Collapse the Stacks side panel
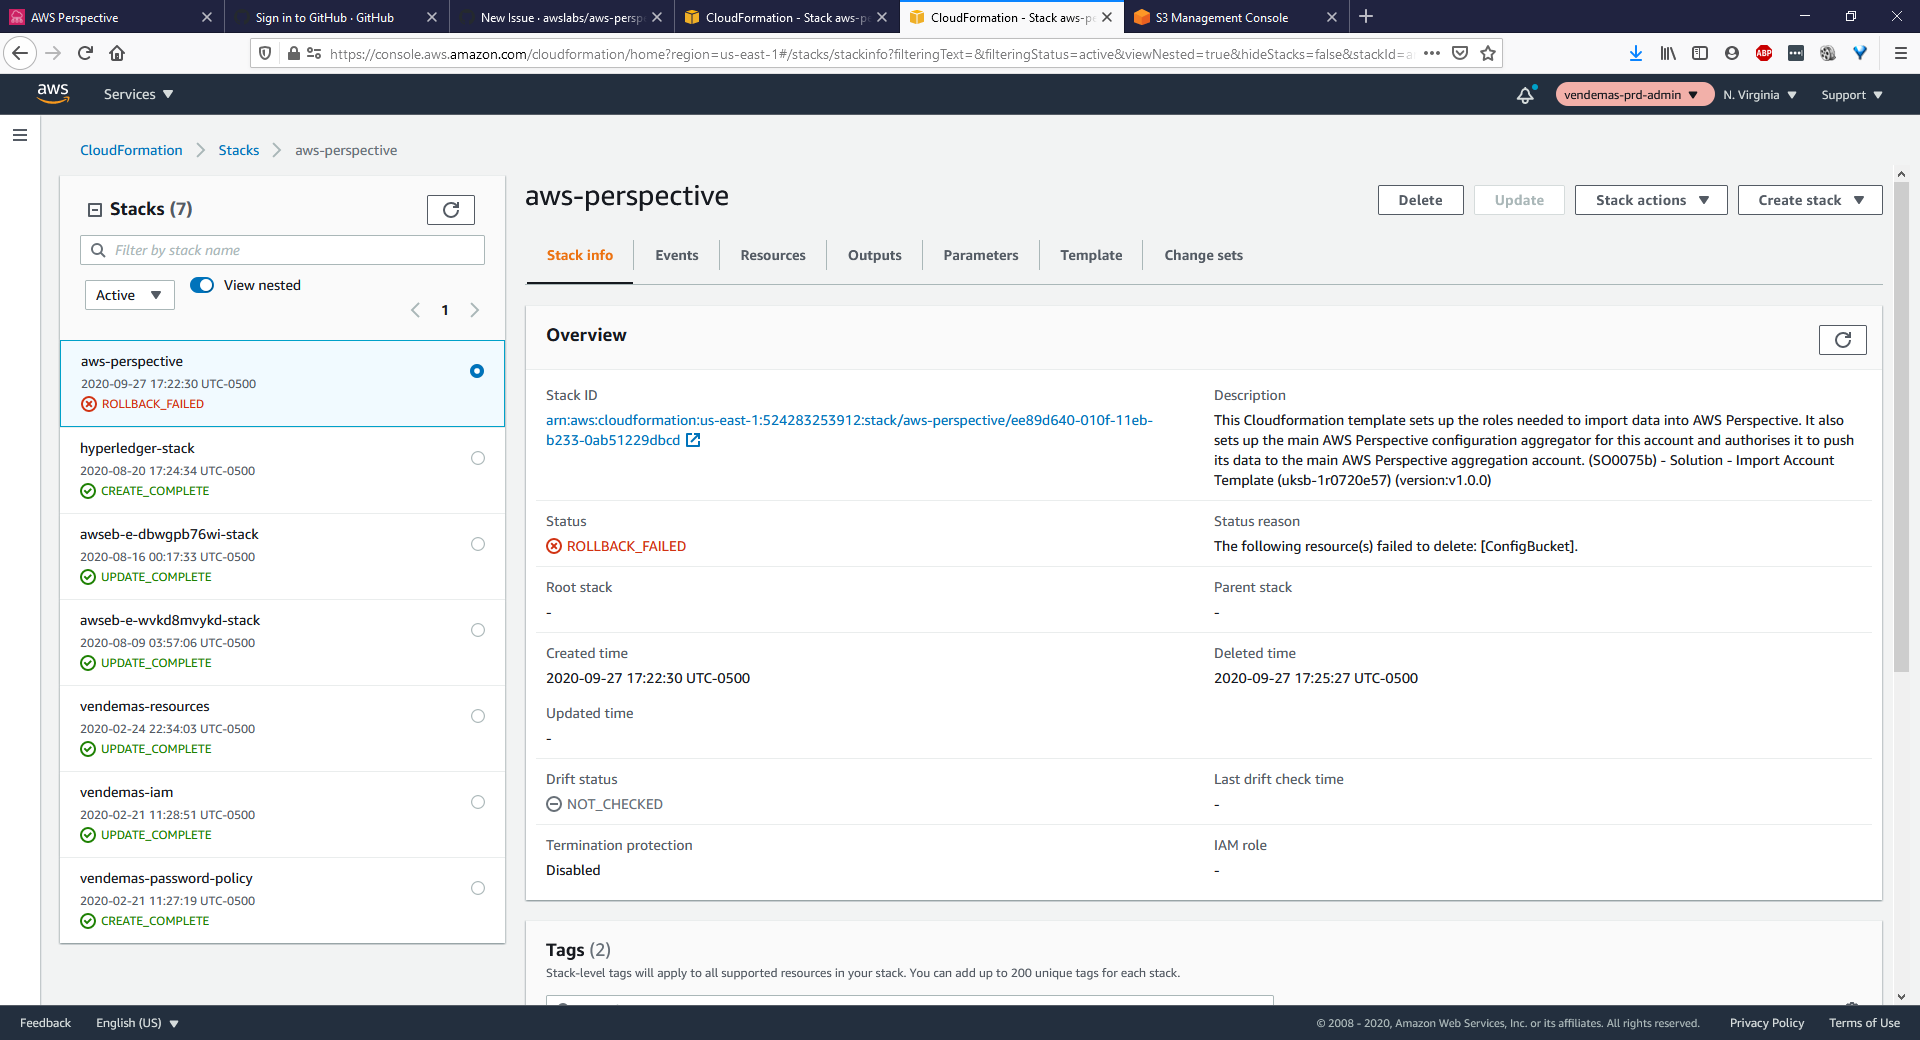Screen dimensions: 1920x1040 click(95, 209)
